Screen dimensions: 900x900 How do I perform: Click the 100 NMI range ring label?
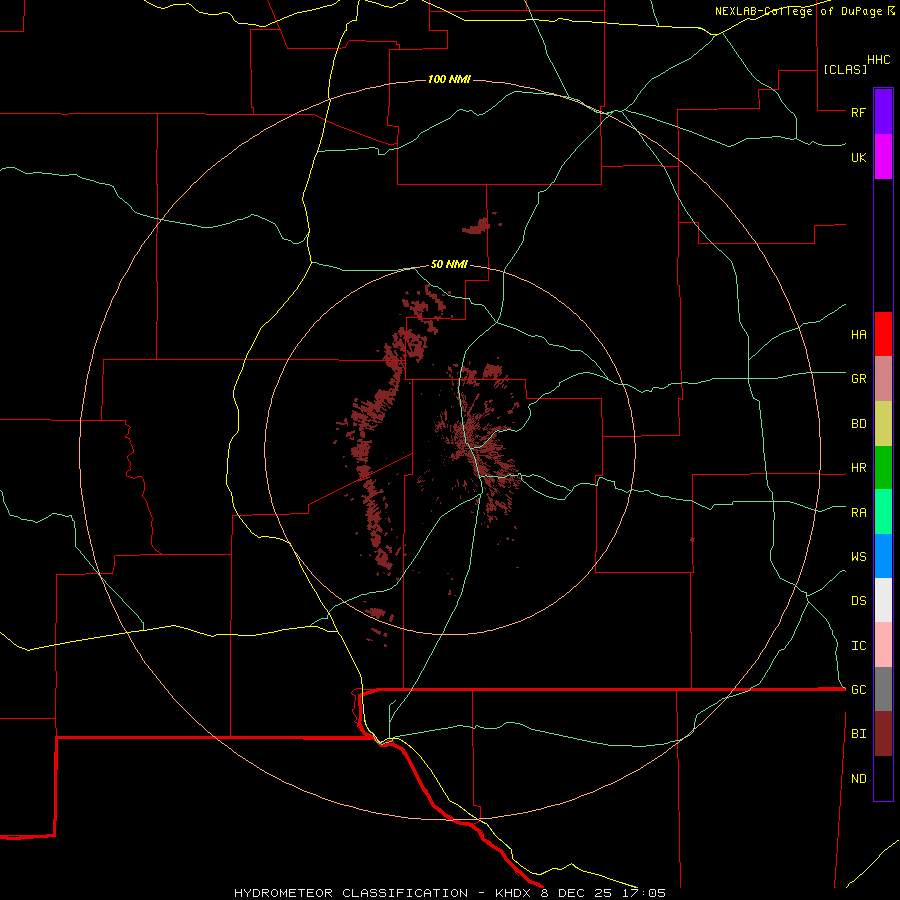pyautogui.click(x=449, y=79)
